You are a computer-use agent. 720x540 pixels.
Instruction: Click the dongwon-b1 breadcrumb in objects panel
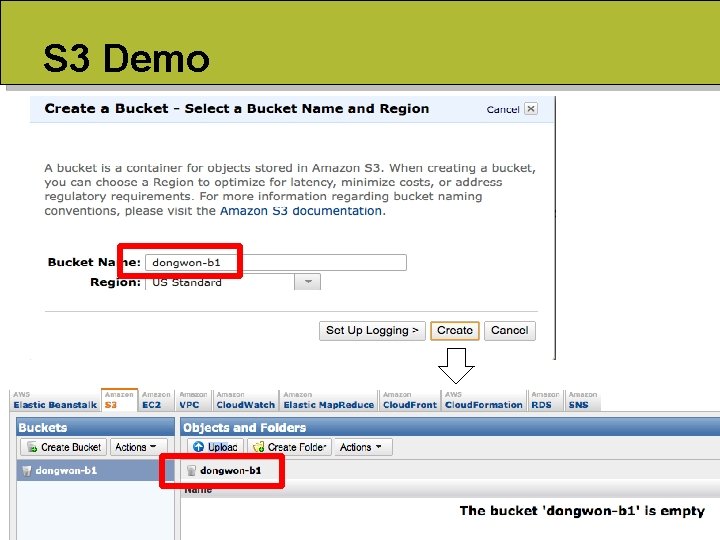click(x=231, y=471)
